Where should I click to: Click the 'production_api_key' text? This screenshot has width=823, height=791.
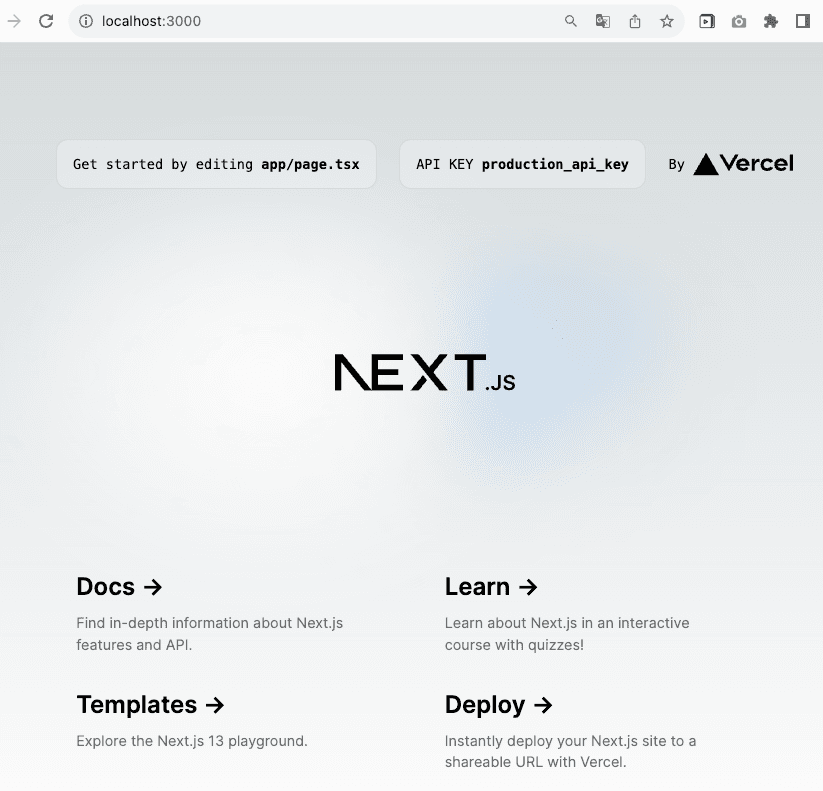555,164
